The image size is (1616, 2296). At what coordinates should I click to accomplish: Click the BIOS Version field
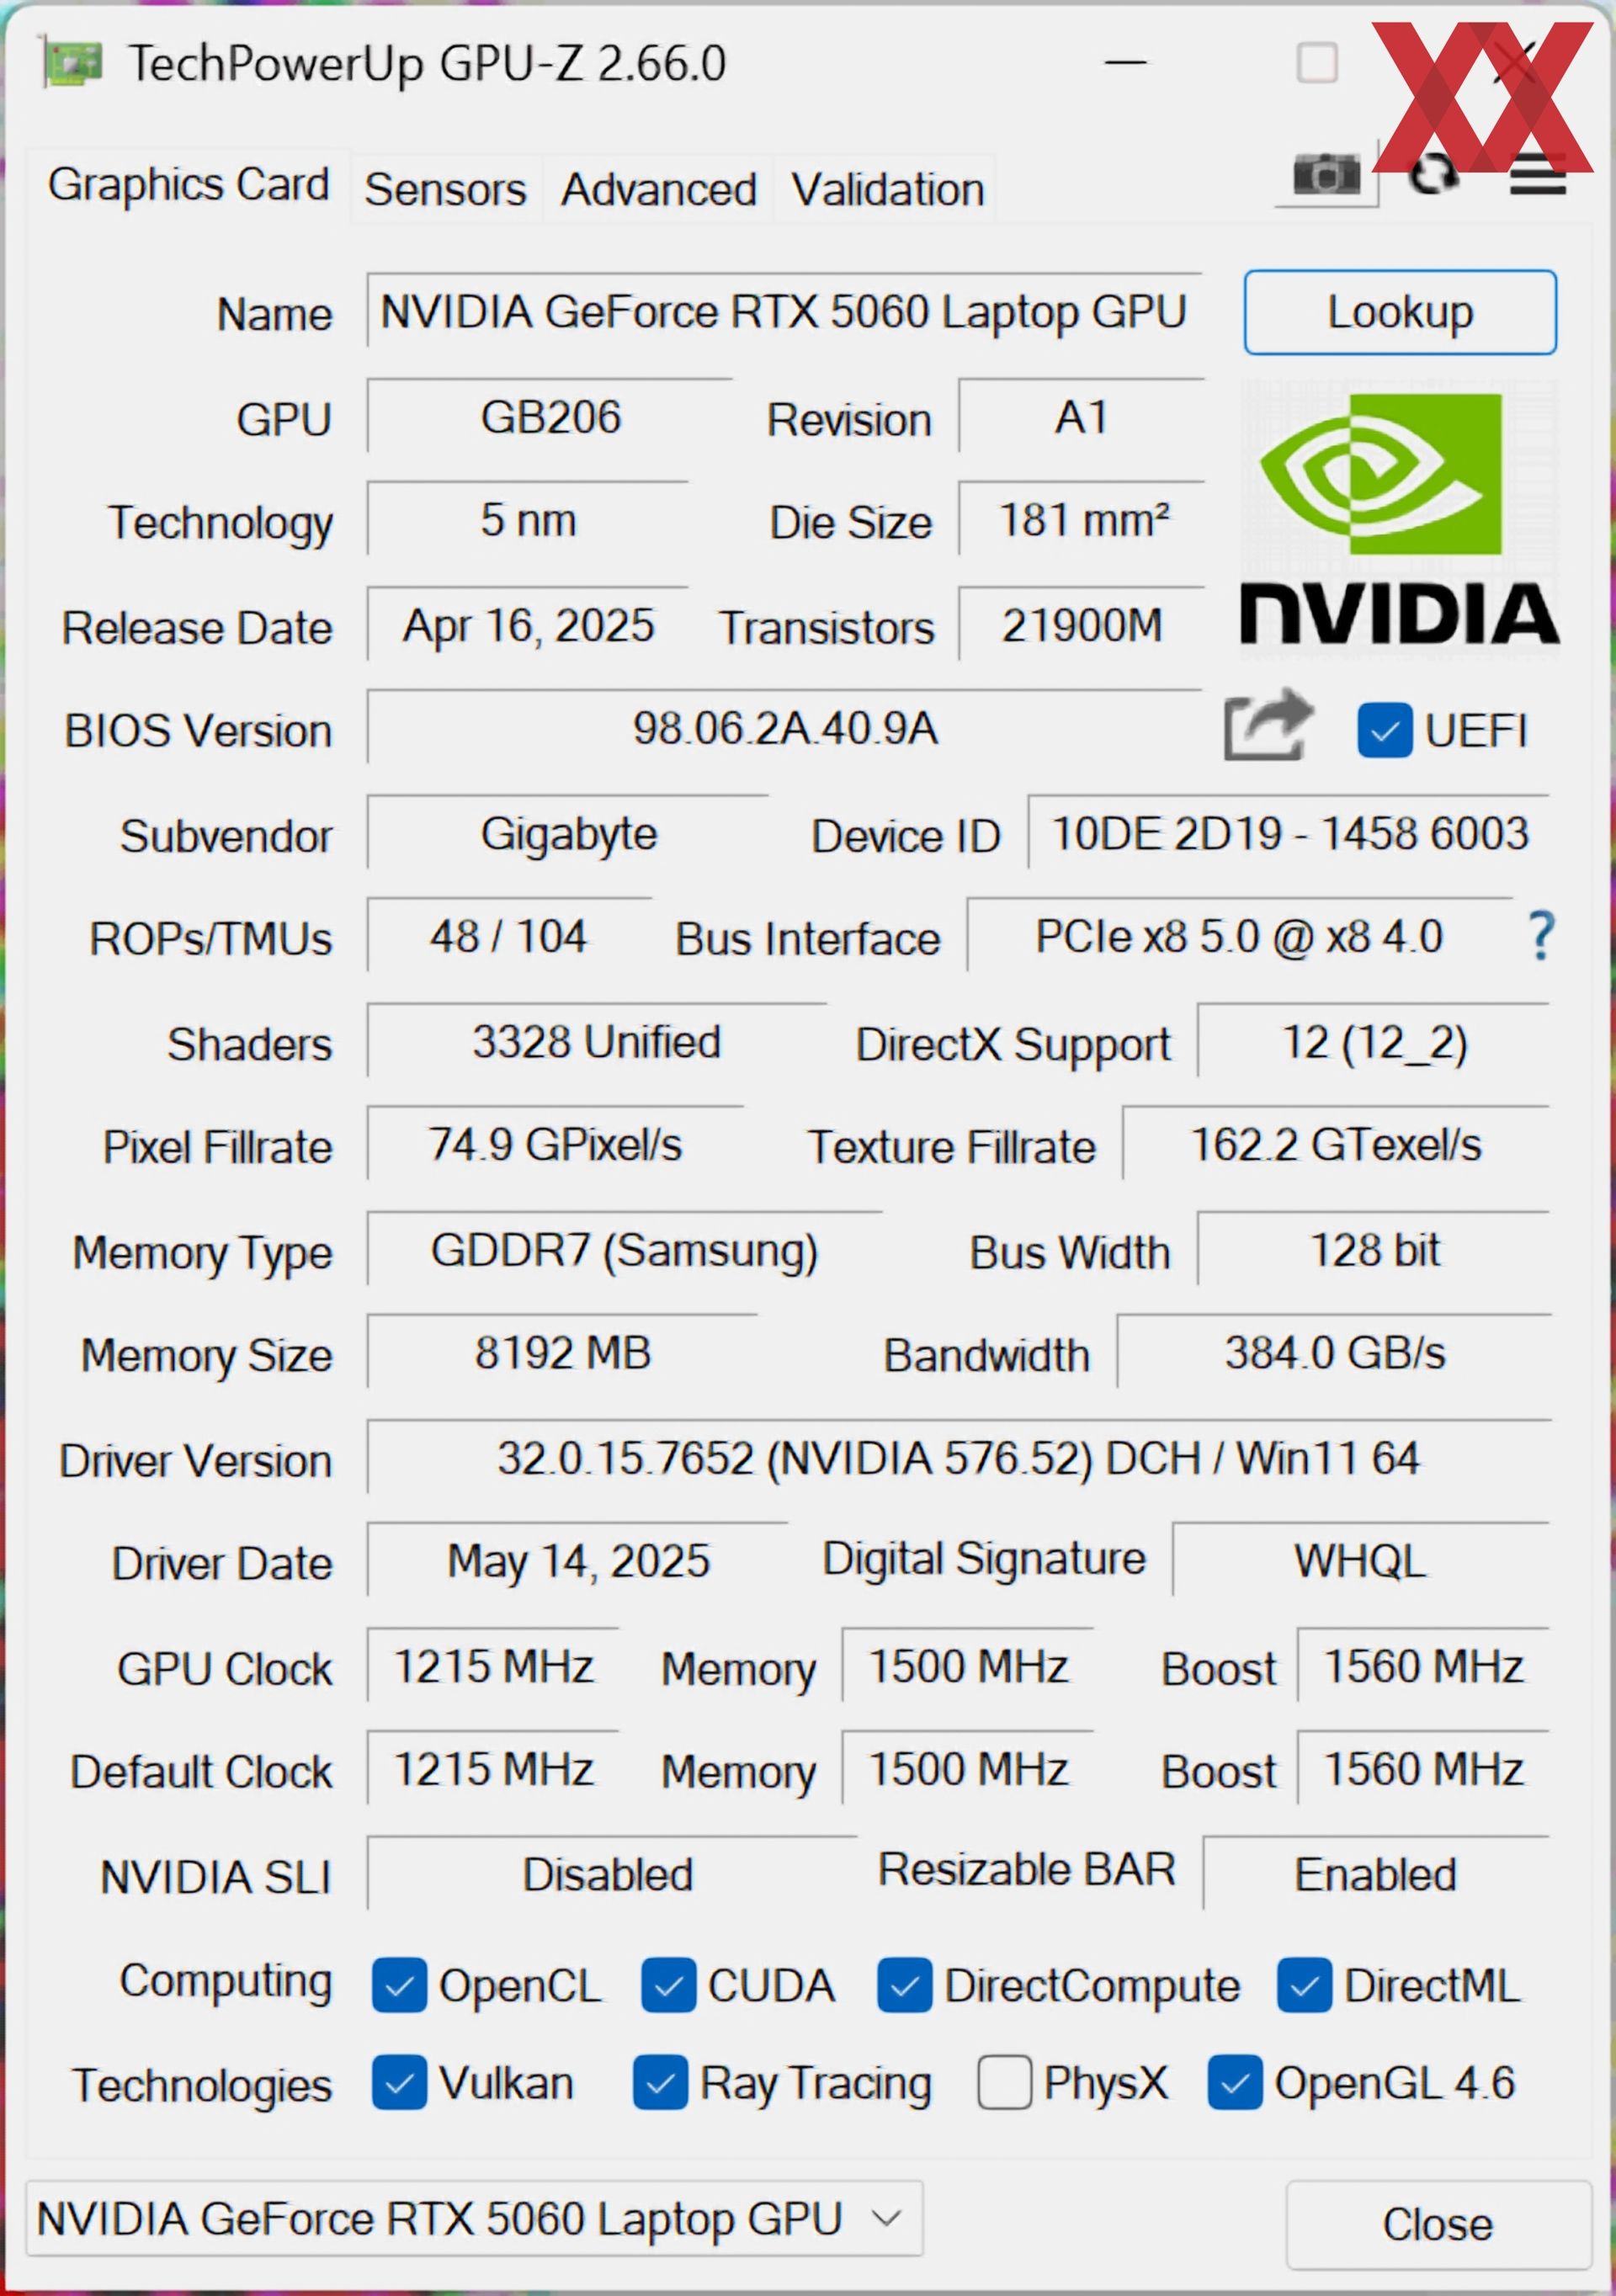coord(784,728)
